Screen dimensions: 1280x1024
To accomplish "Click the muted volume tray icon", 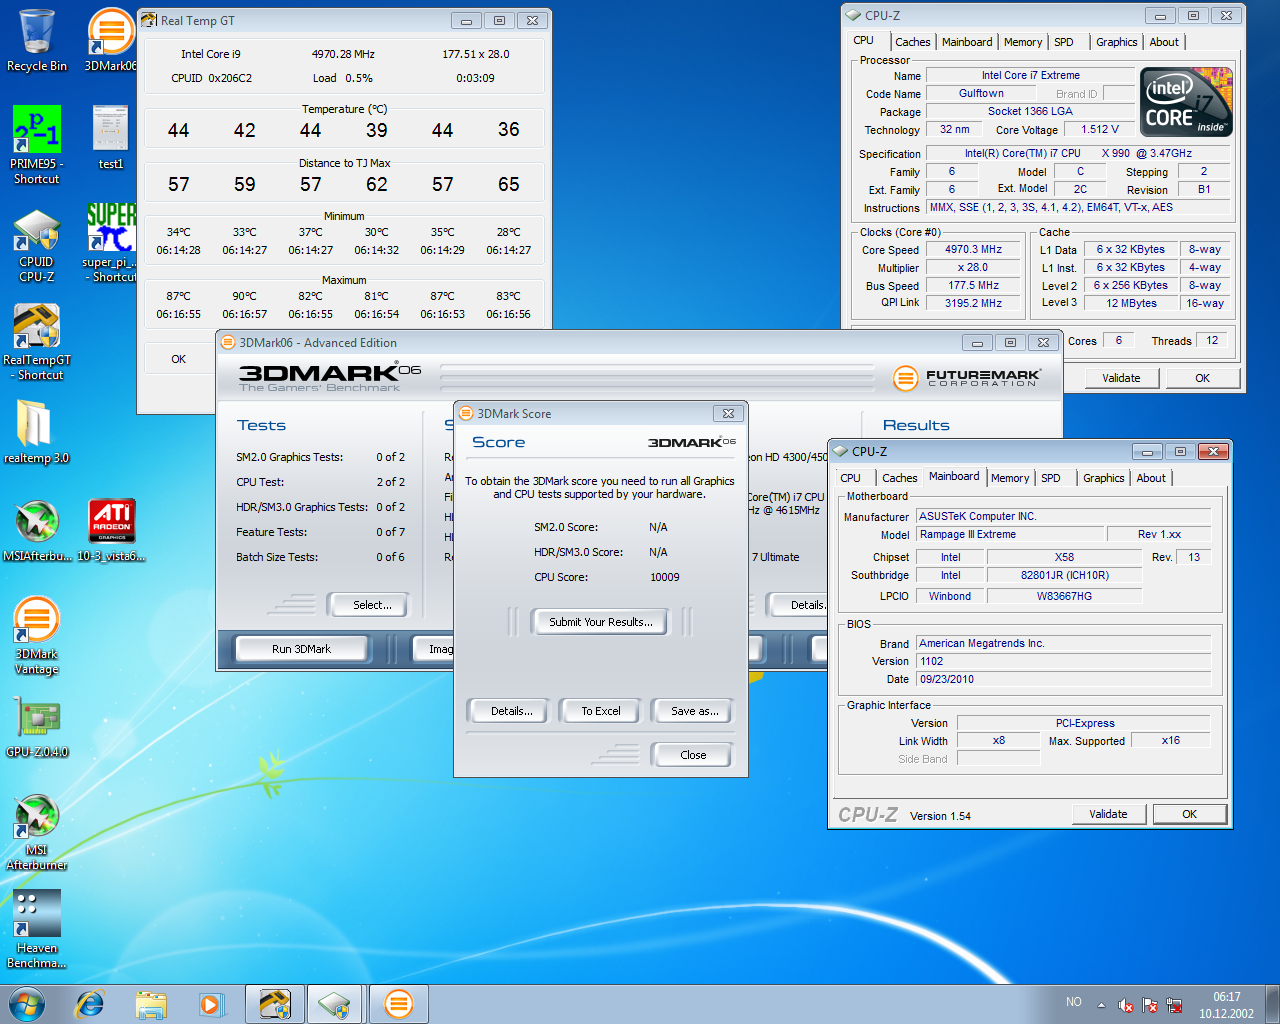I will pos(1126,1005).
